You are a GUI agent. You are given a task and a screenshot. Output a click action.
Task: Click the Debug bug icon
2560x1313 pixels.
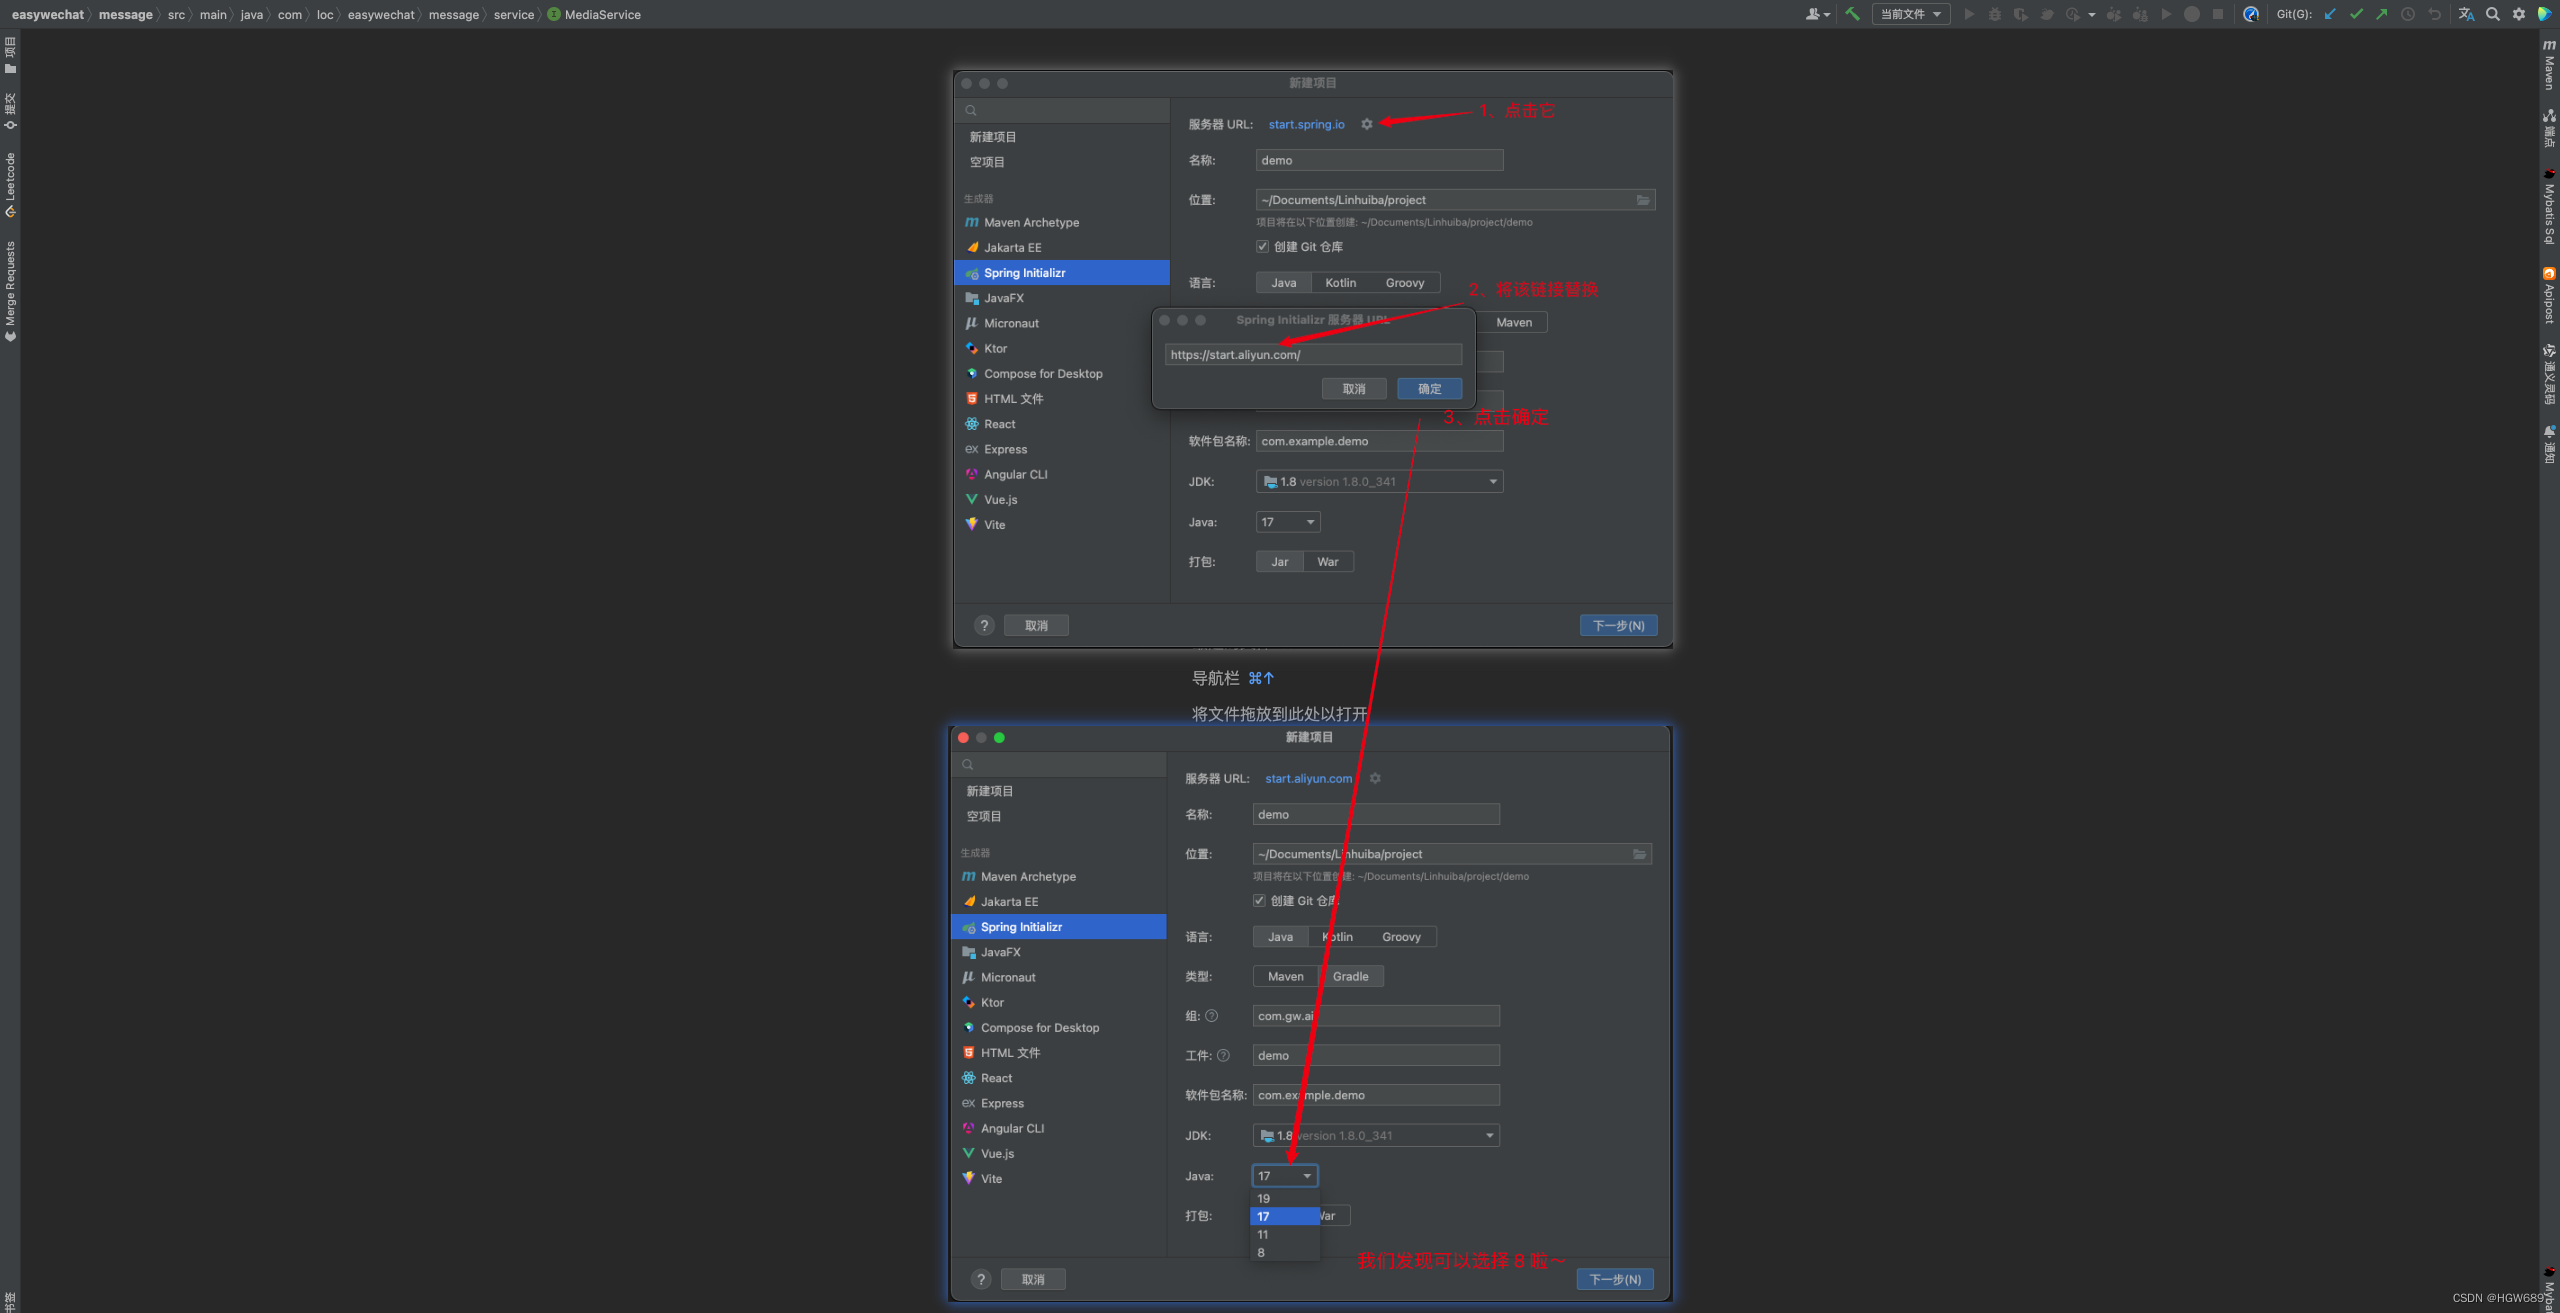click(1995, 14)
